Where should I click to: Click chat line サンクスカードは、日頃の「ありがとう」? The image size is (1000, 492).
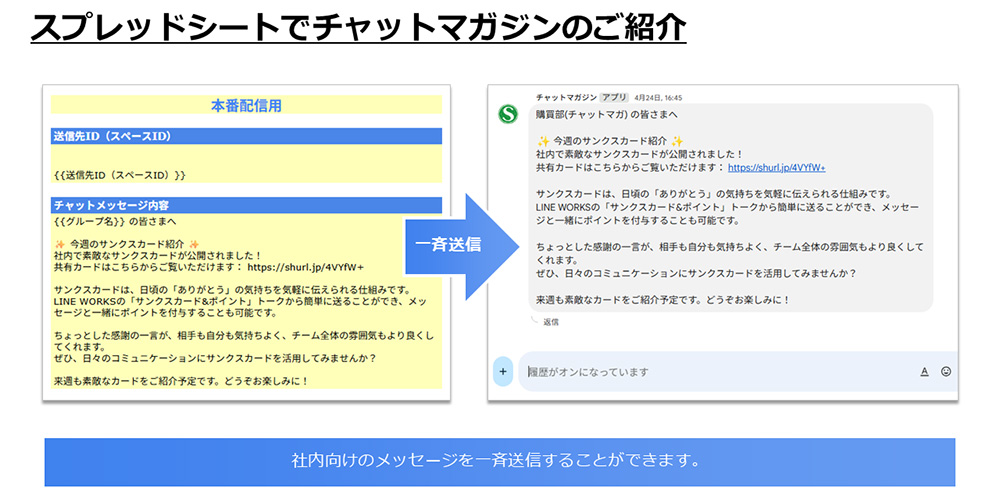pyautogui.click(x=714, y=194)
